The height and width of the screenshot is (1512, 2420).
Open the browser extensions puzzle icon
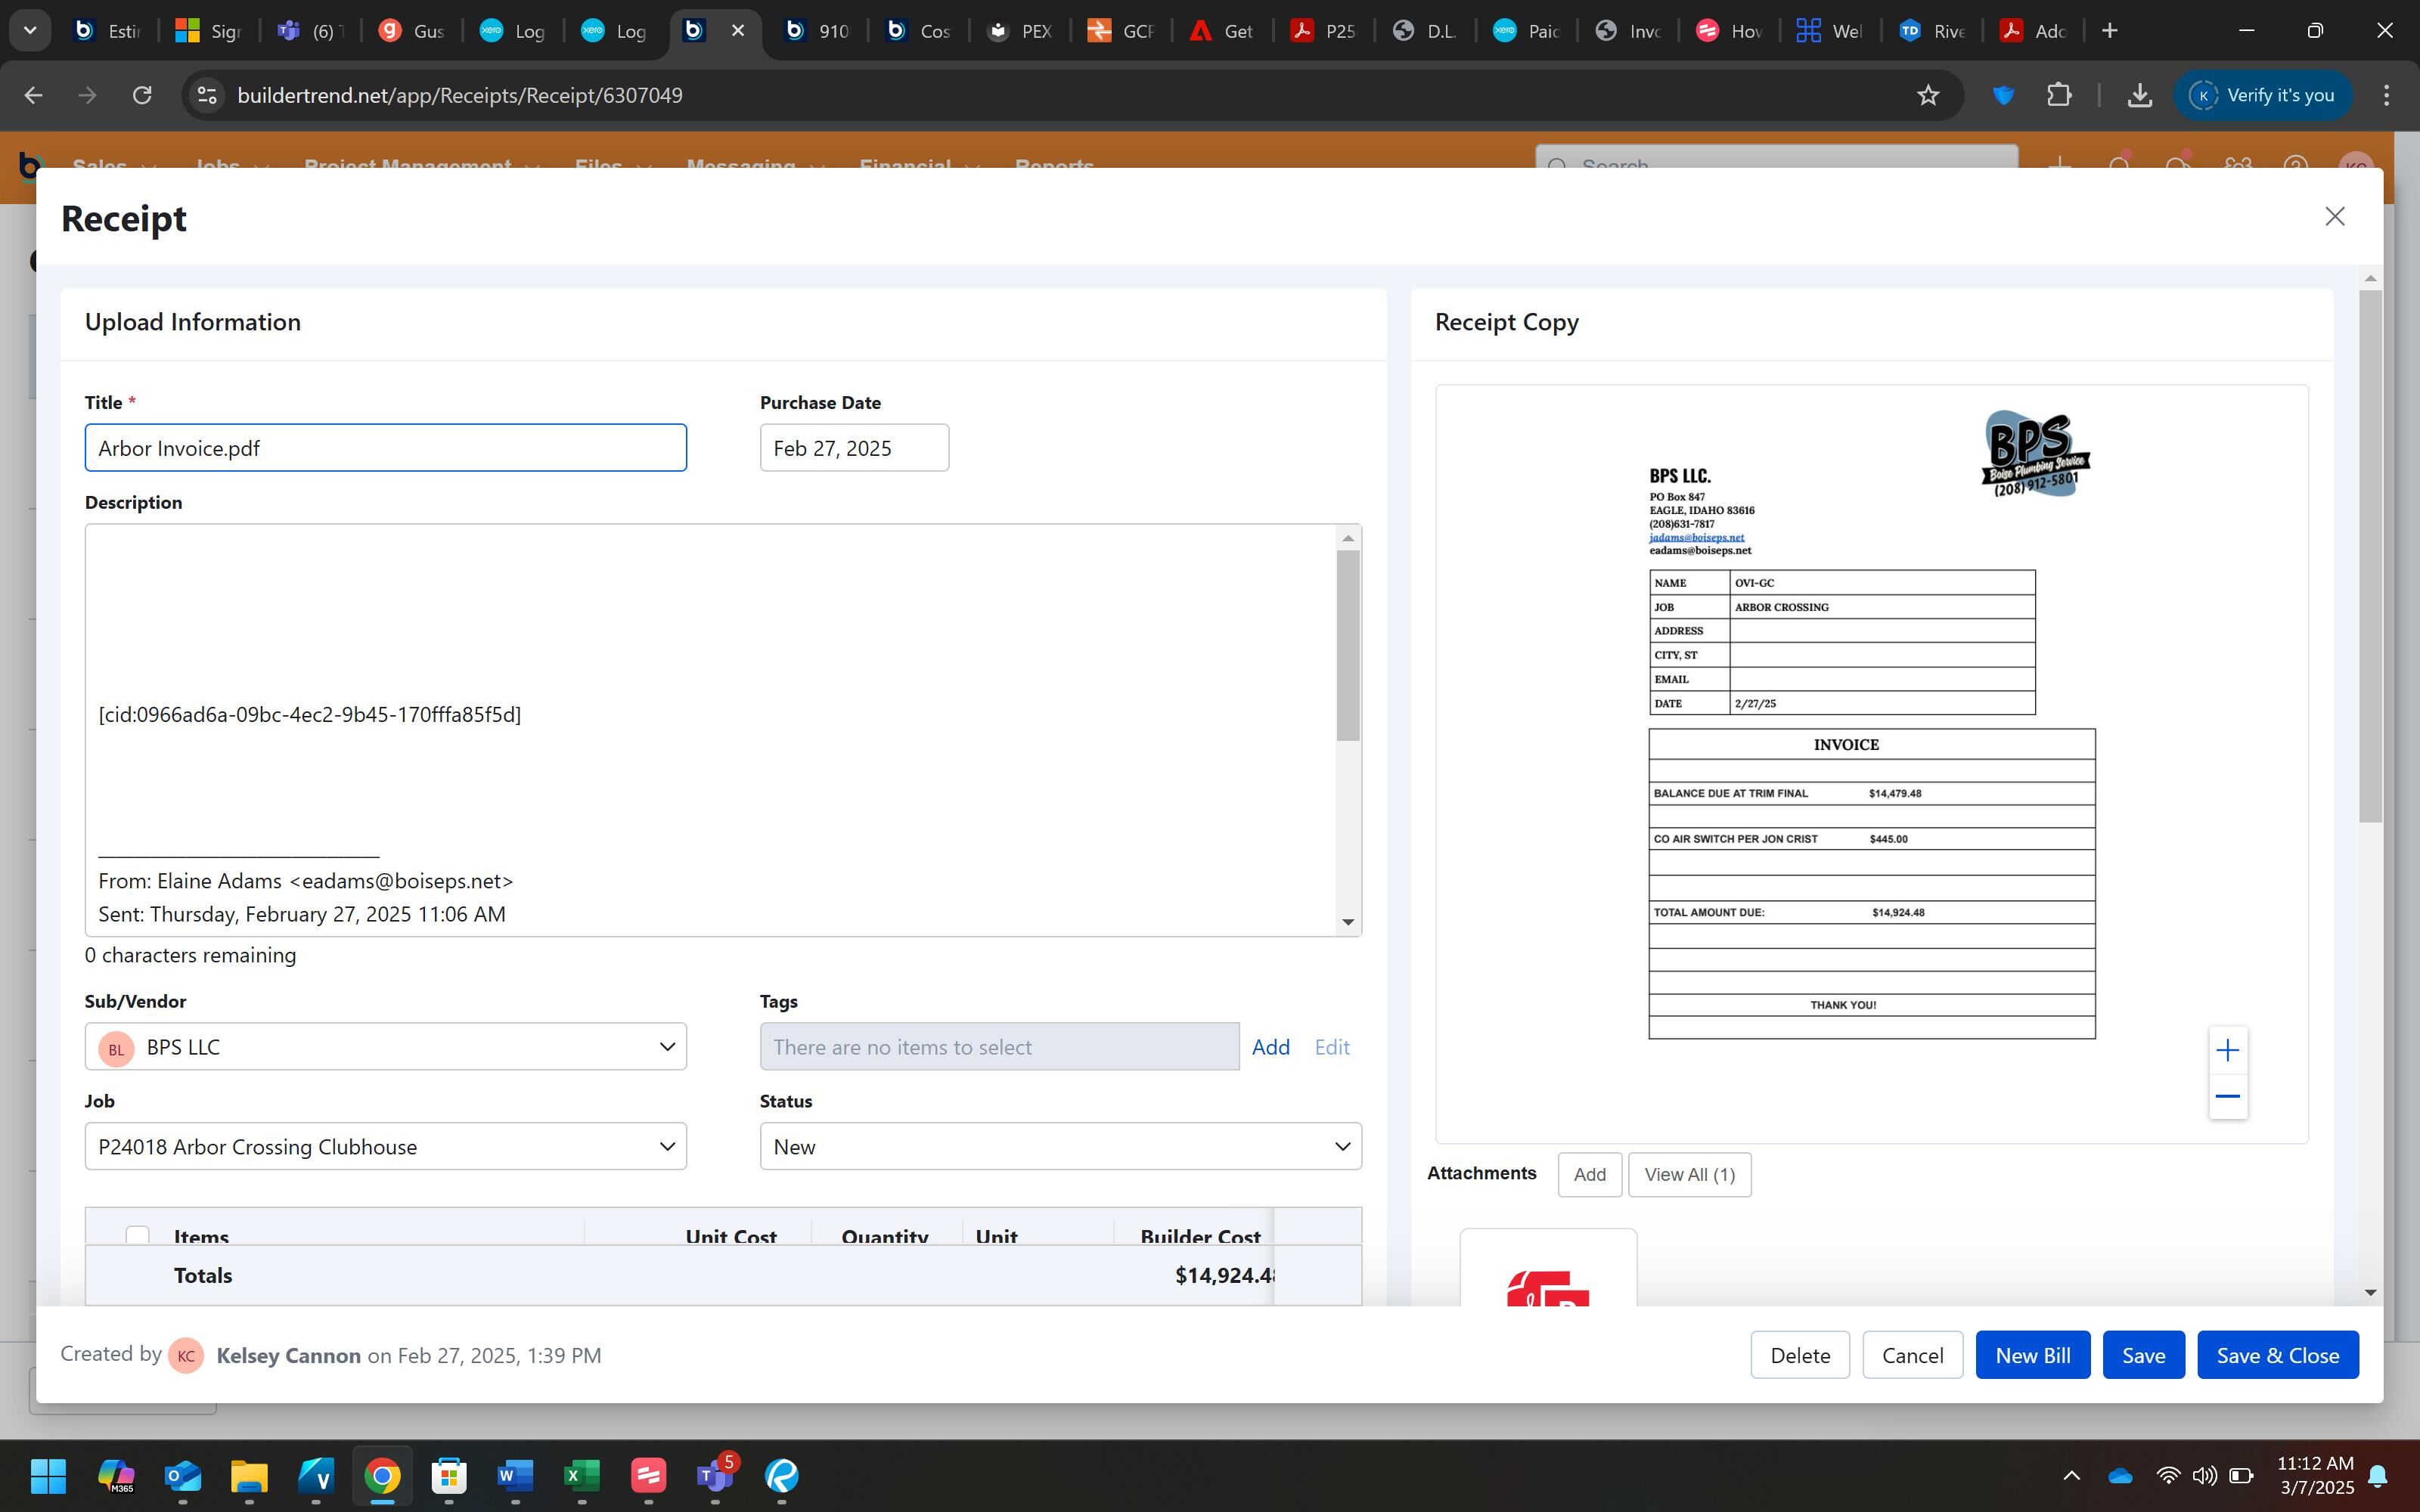[x=2059, y=95]
